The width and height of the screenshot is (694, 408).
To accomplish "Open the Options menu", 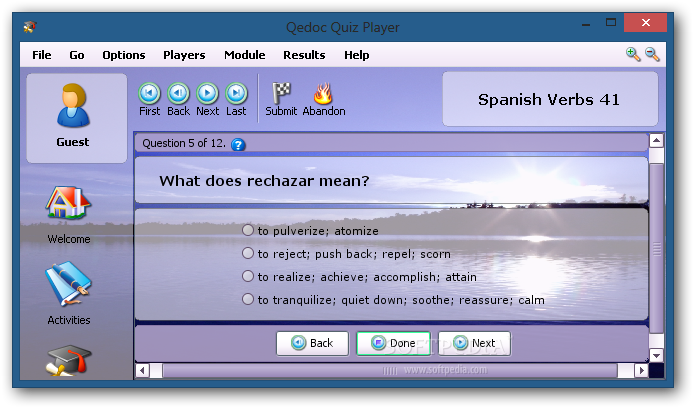I will [x=124, y=55].
